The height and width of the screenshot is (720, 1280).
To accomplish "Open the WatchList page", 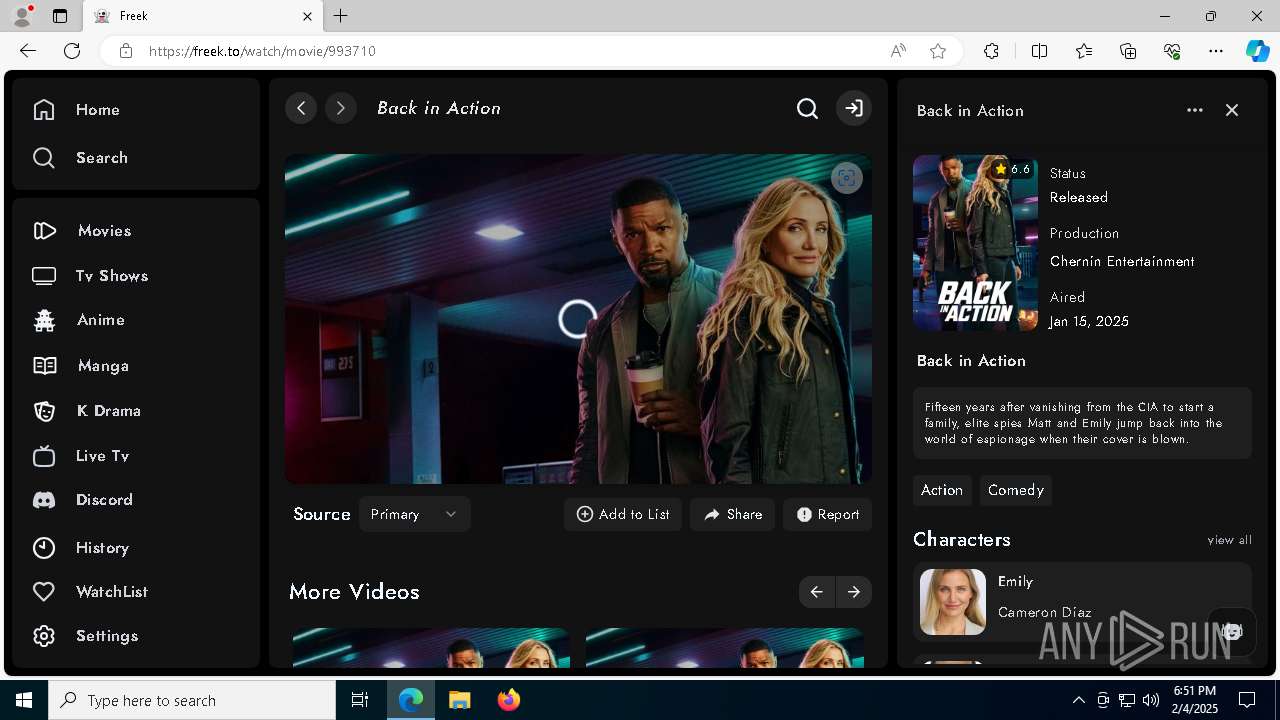I will pyautogui.click(x=90, y=592).
